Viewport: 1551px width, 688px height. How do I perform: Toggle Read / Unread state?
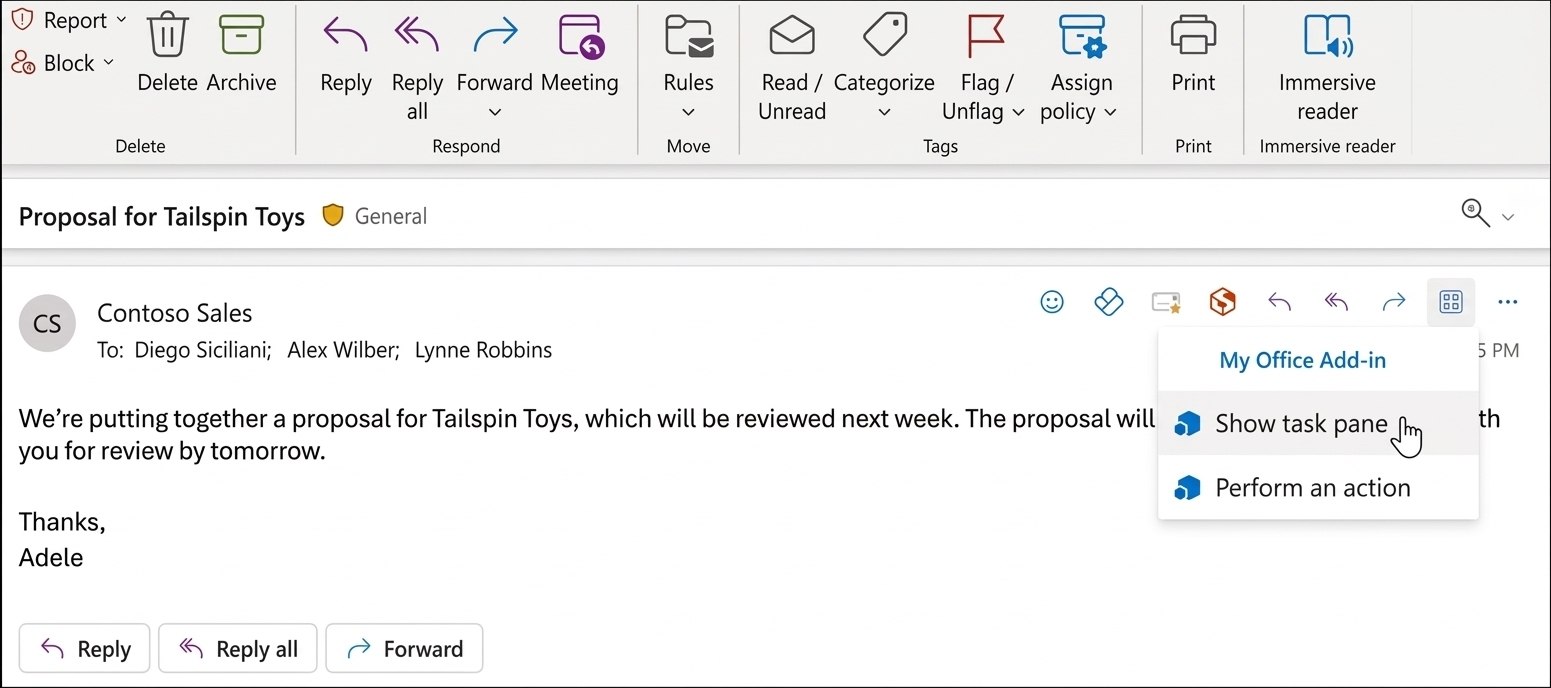790,60
